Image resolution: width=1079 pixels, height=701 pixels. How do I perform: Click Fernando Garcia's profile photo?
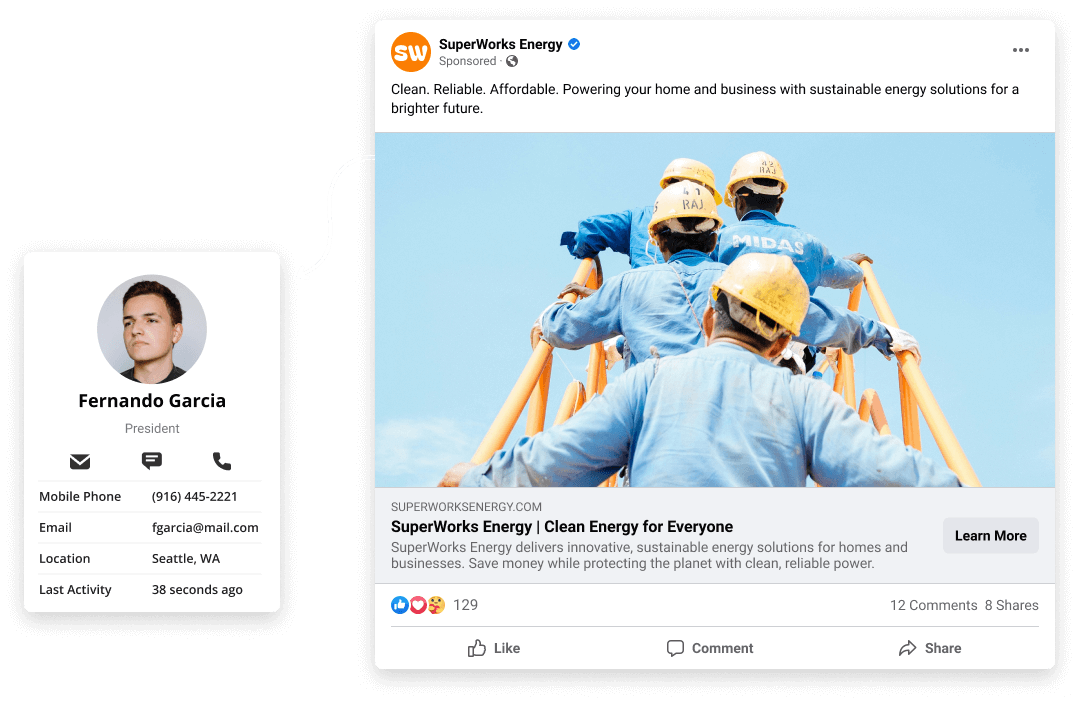pyautogui.click(x=152, y=329)
